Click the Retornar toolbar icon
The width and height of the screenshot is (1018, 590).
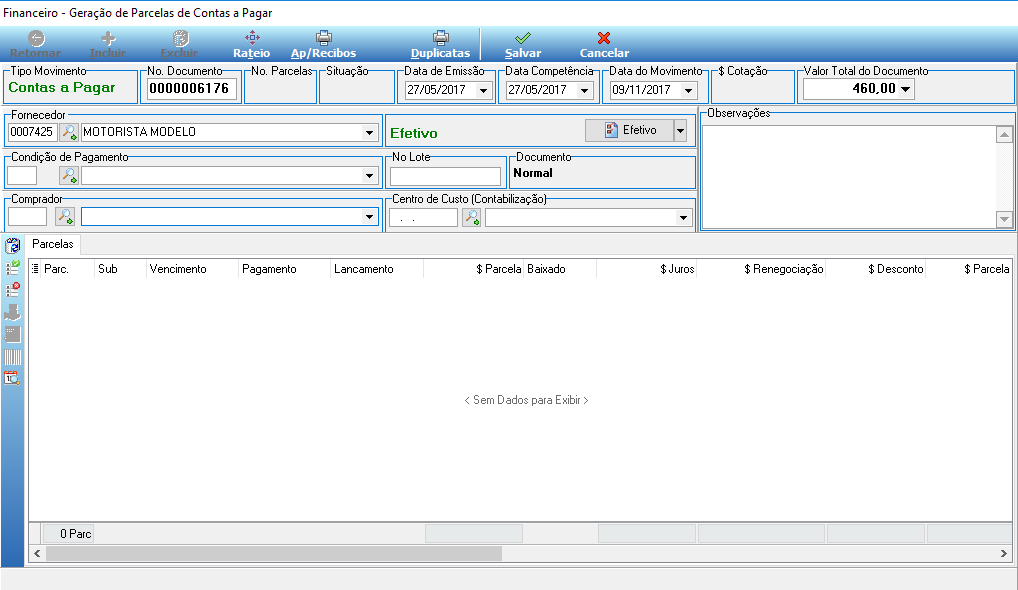(36, 38)
